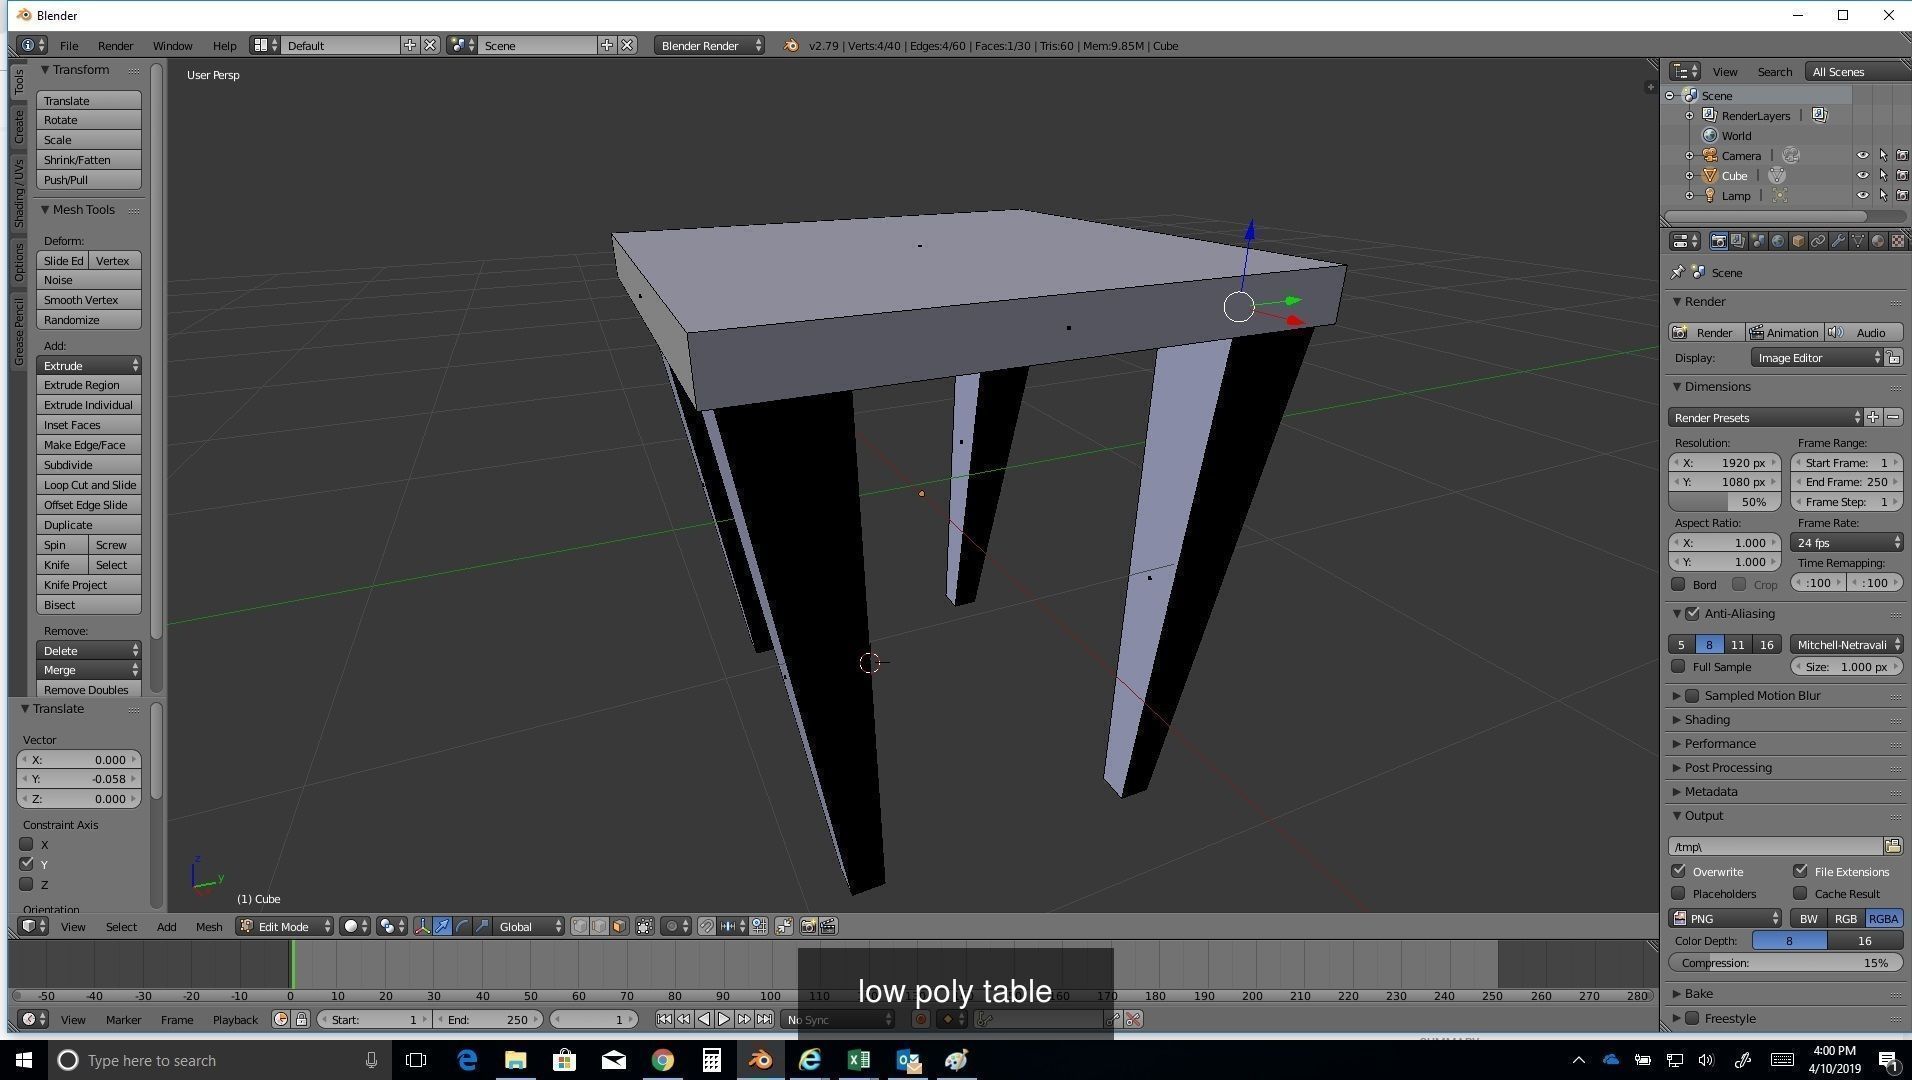Enable the rotate manipulator in the header

point(463,927)
